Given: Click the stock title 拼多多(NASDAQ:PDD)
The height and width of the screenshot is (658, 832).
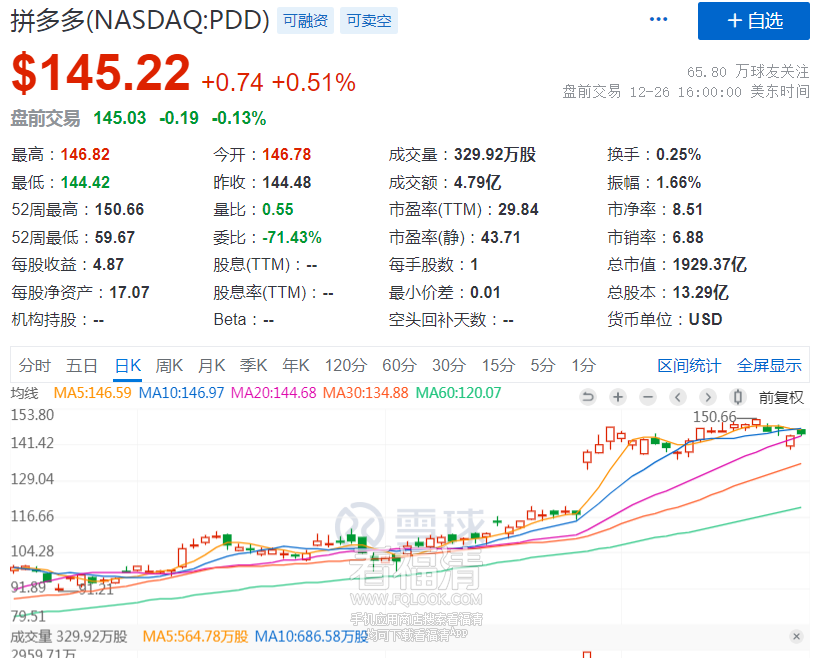Looking at the screenshot, I should [x=140, y=21].
